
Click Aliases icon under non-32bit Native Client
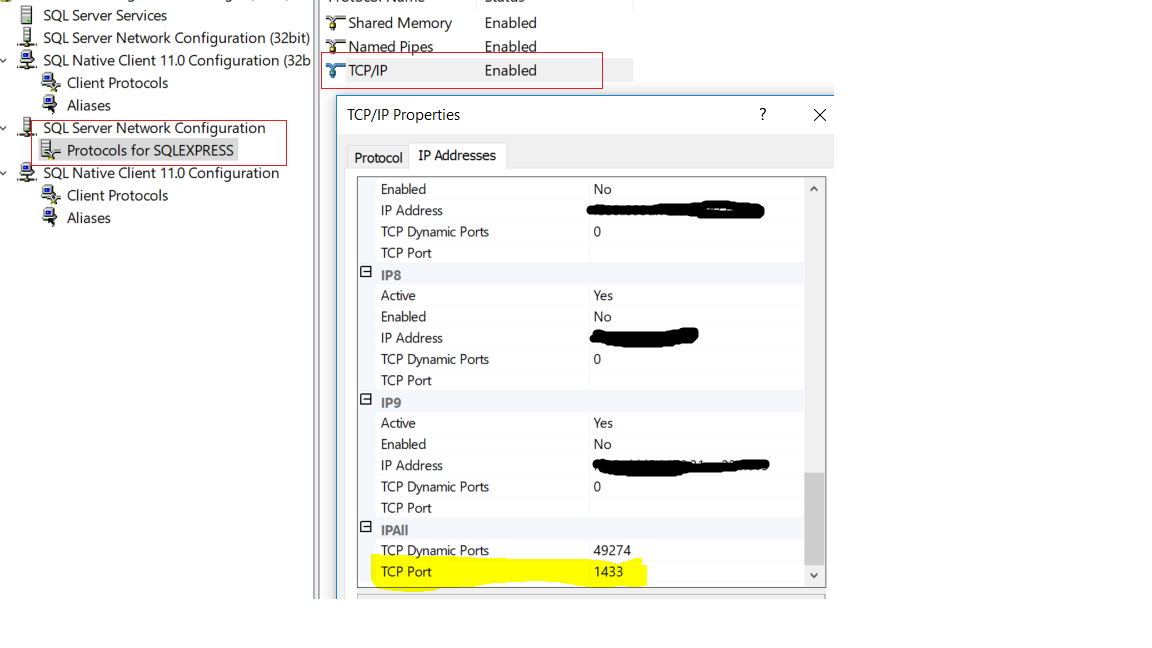[x=51, y=217]
